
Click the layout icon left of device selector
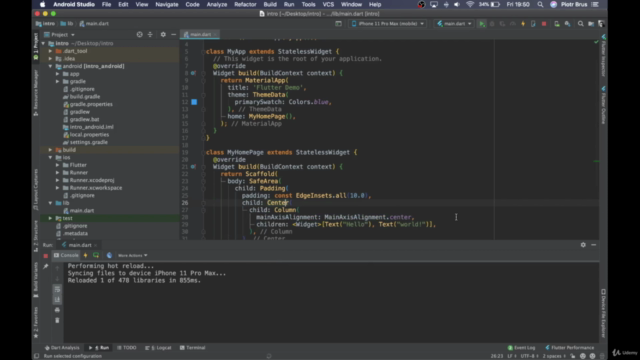(x=338, y=24)
